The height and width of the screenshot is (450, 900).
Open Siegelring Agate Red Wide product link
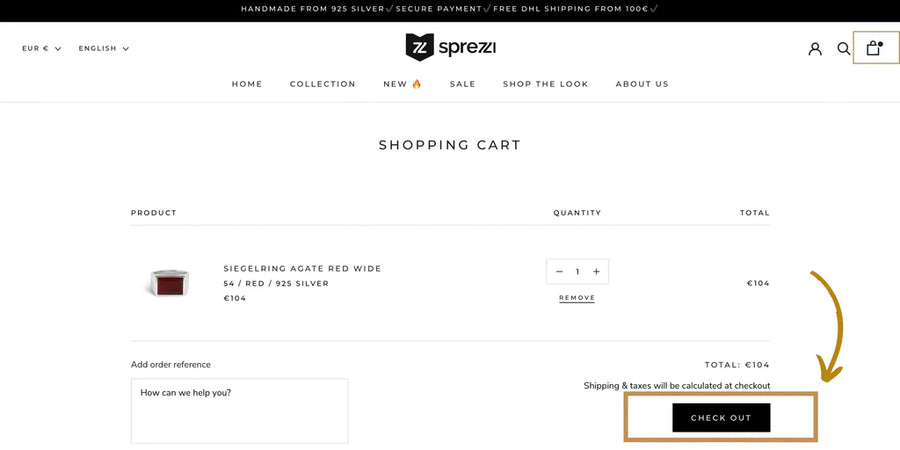coord(302,268)
